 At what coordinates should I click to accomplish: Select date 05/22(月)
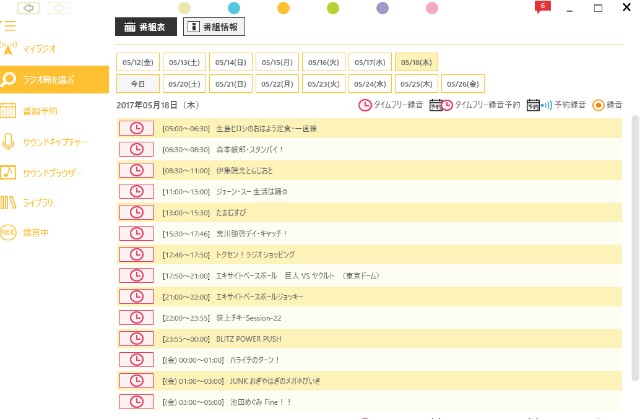pyautogui.click(x=277, y=84)
